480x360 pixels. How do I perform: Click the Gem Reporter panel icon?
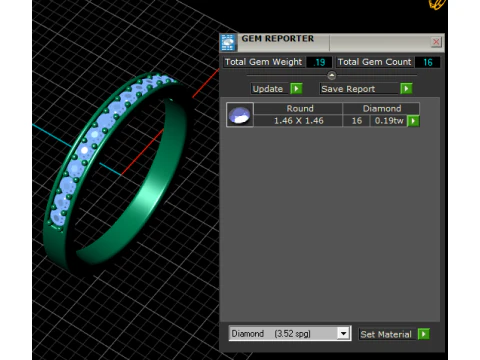tap(228, 43)
